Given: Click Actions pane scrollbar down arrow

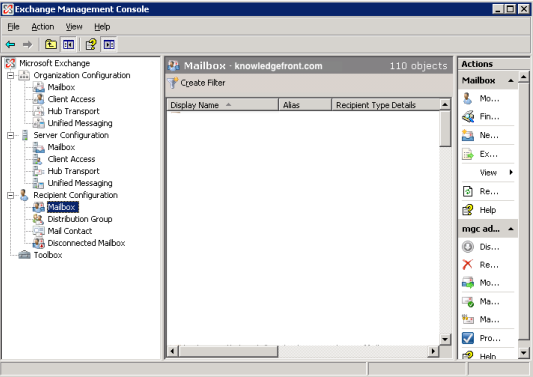Looking at the screenshot, I should pyautogui.click(x=524, y=353).
